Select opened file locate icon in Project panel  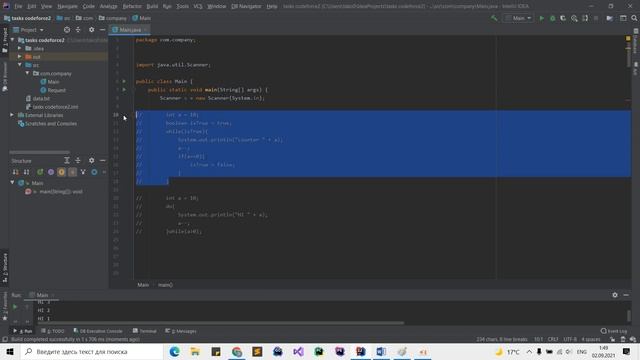tap(67, 30)
